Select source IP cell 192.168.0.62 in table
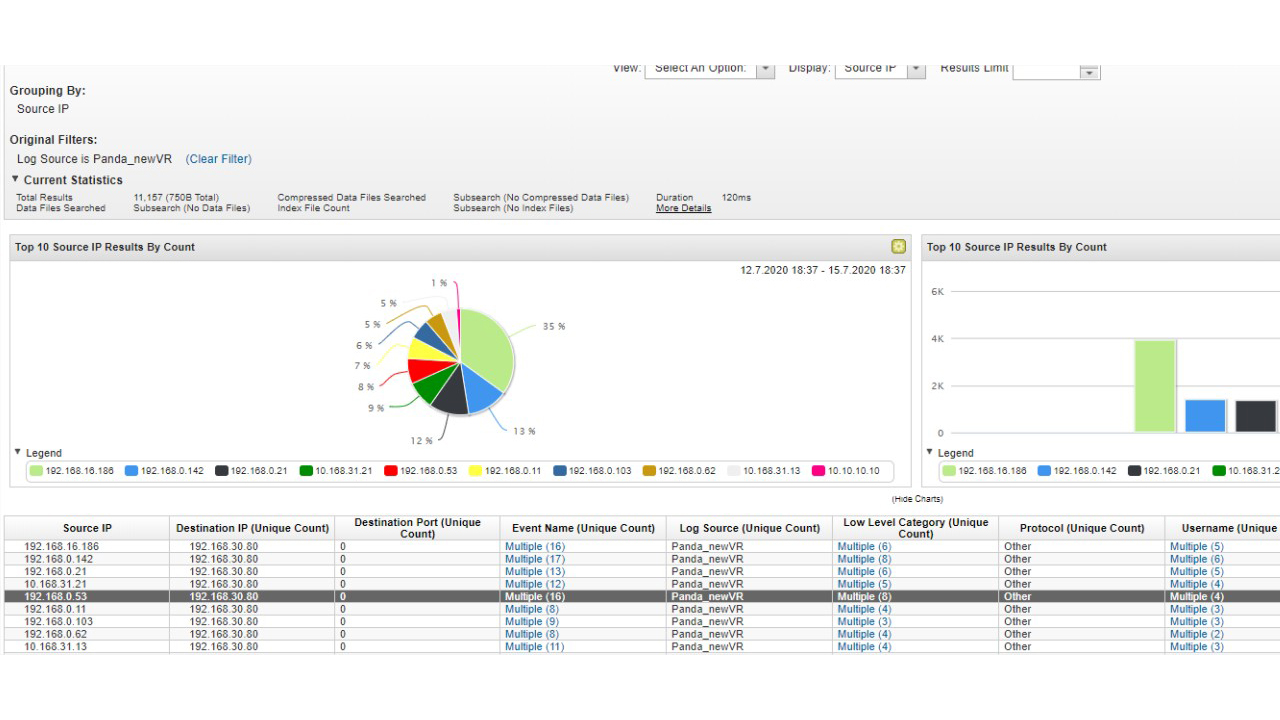1280x720 pixels. pyautogui.click(x=87, y=634)
